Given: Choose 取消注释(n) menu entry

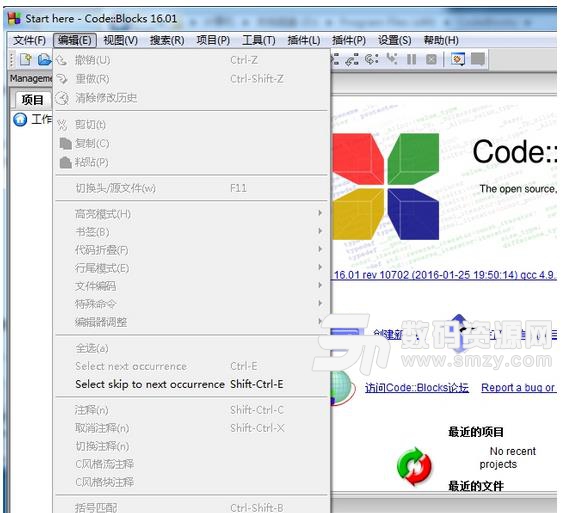Looking at the screenshot, I should coord(192,428).
